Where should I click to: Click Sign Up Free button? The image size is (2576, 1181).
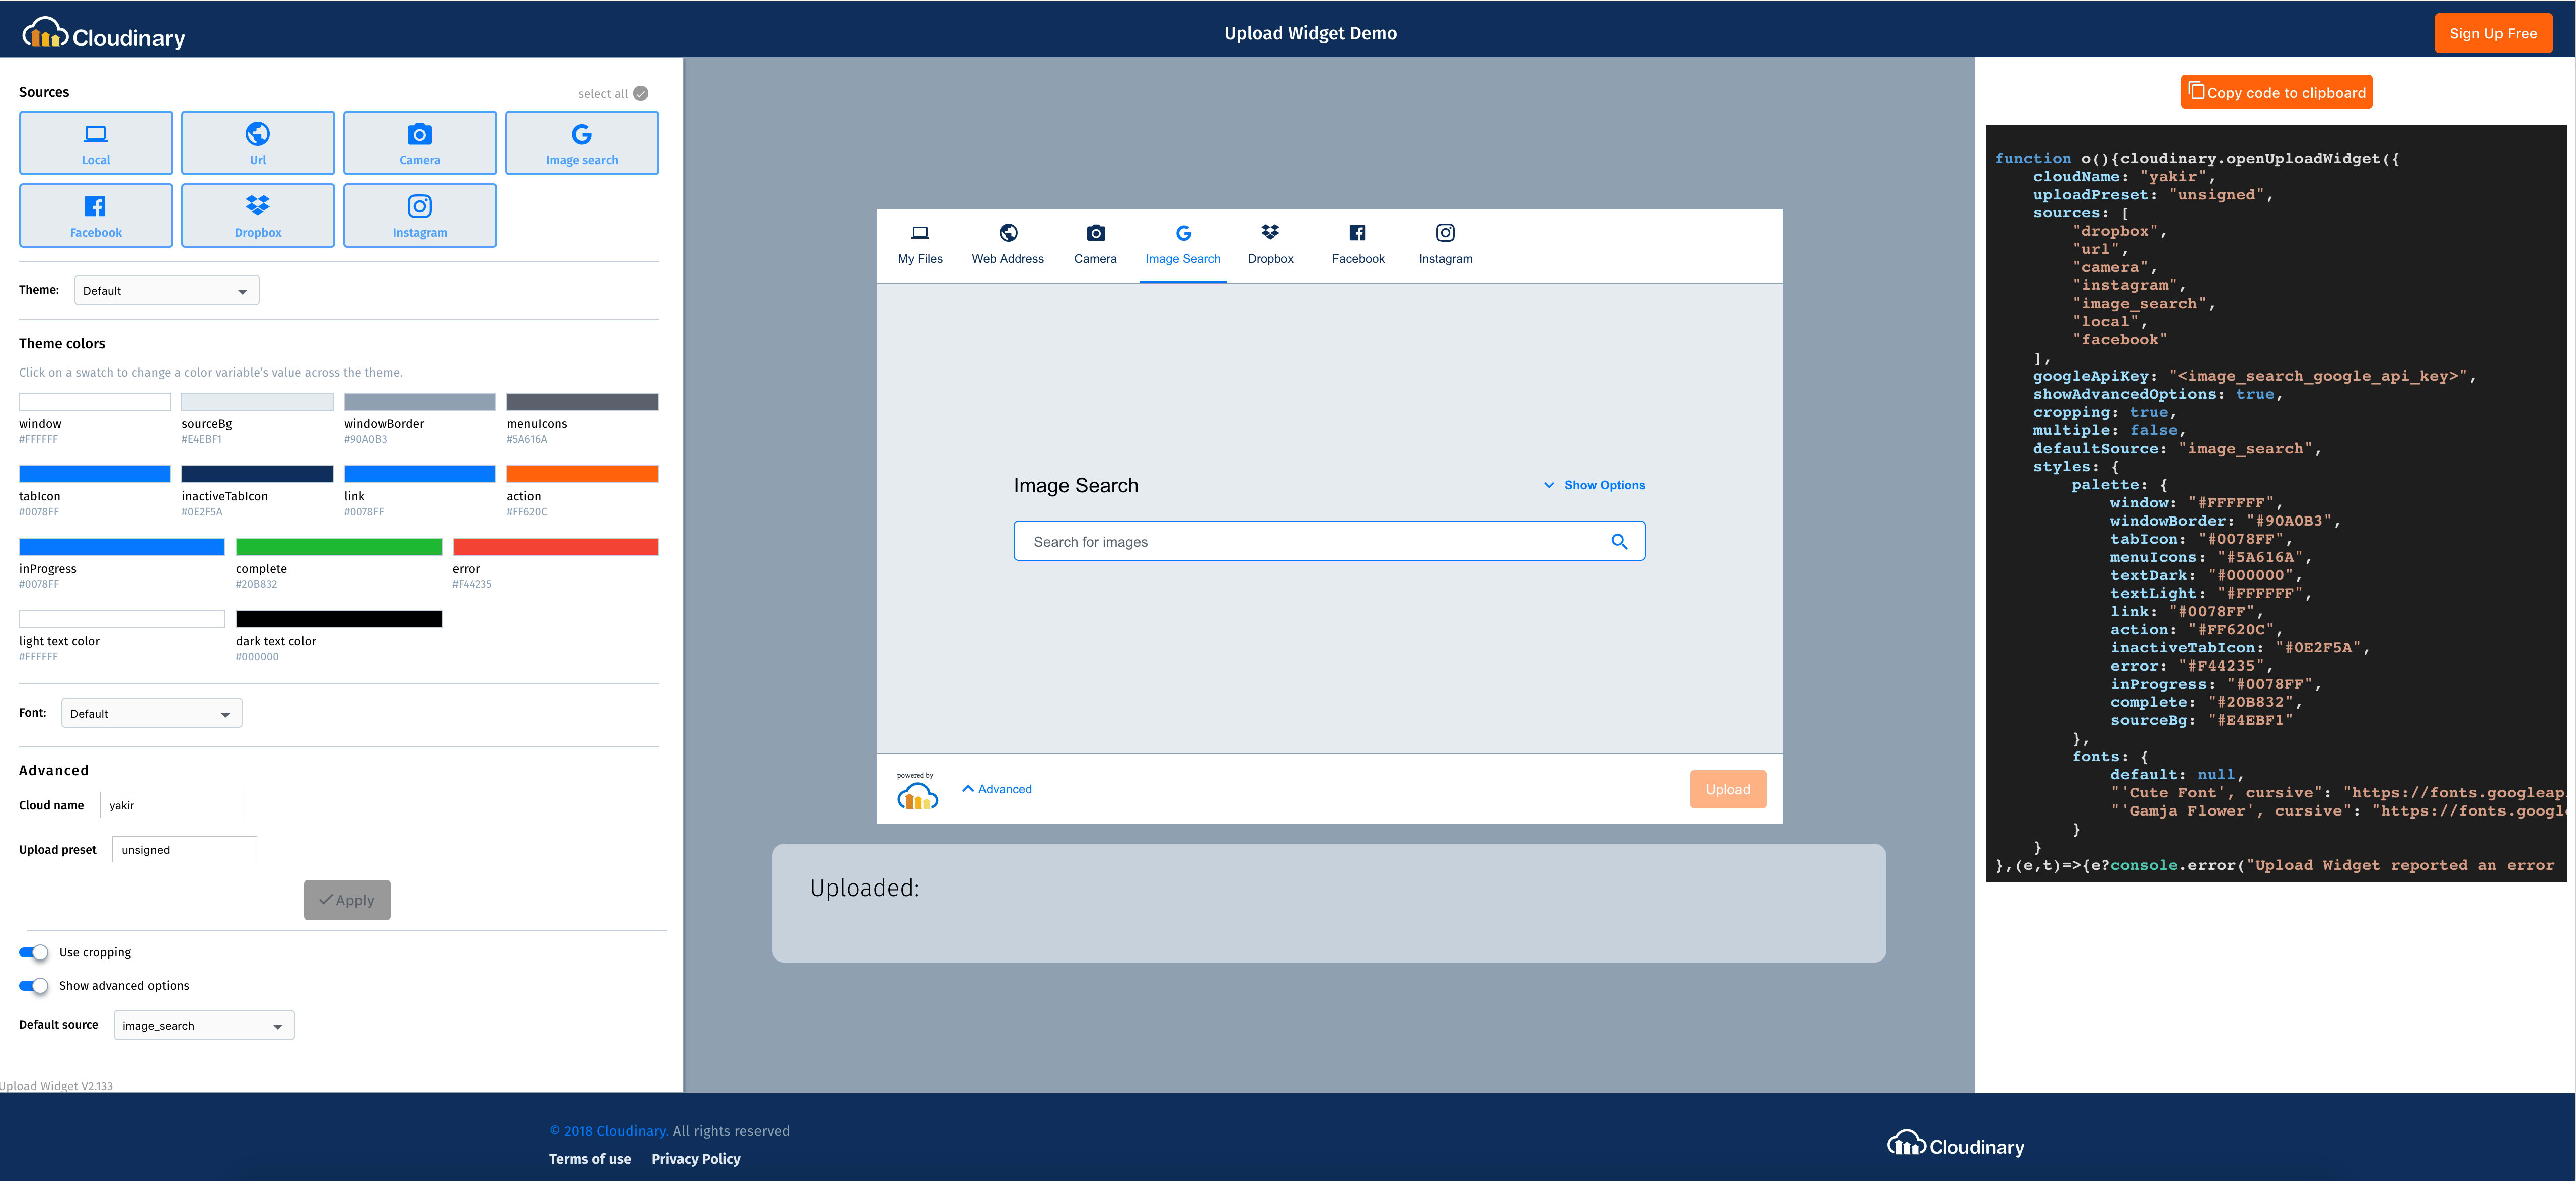point(2492,33)
